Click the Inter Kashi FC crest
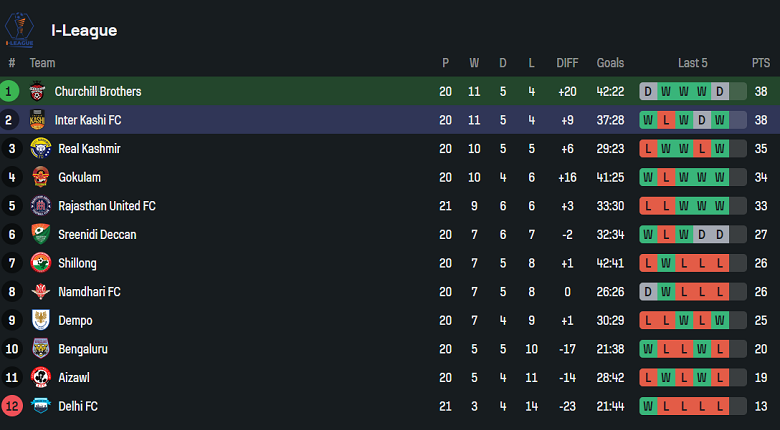This screenshot has height=430, width=780. pyautogui.click(x=40, y=120)
